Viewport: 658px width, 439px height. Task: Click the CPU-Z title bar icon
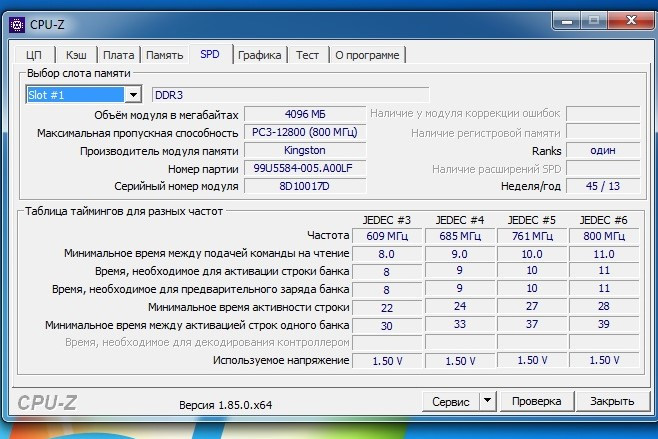click(x=17, y=25)
